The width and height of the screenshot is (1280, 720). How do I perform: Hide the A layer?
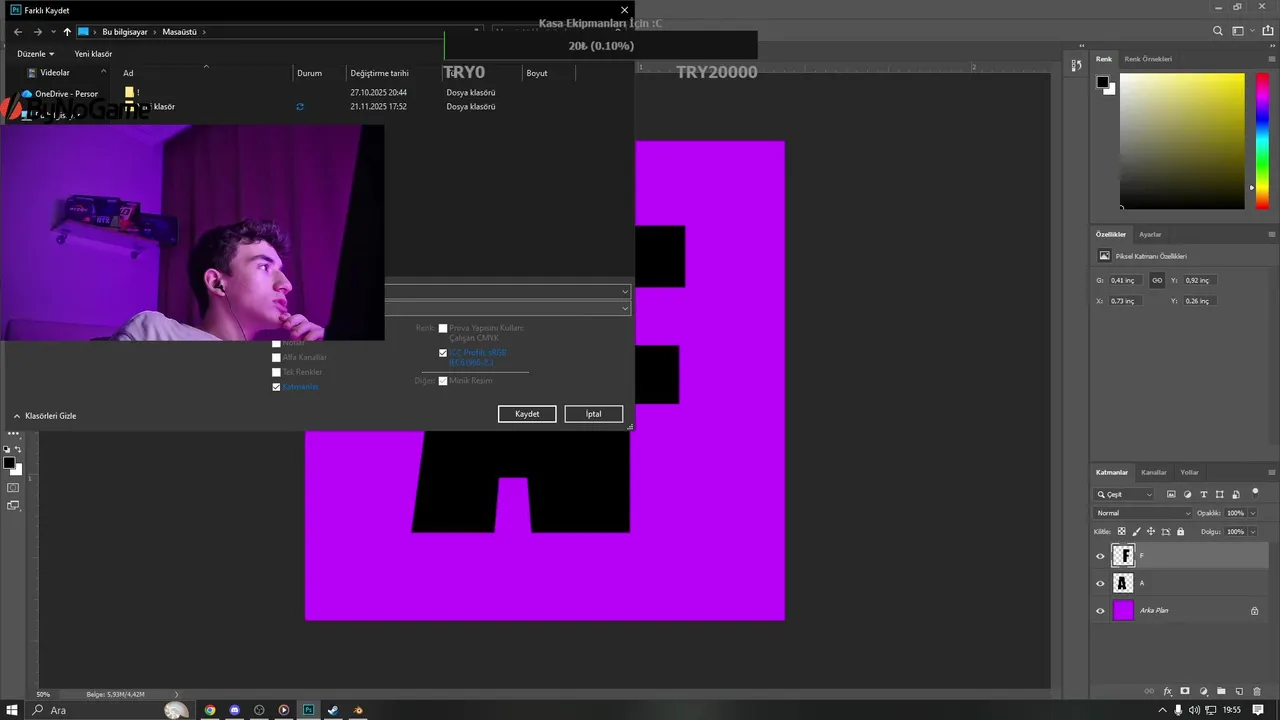[1100, 583]
